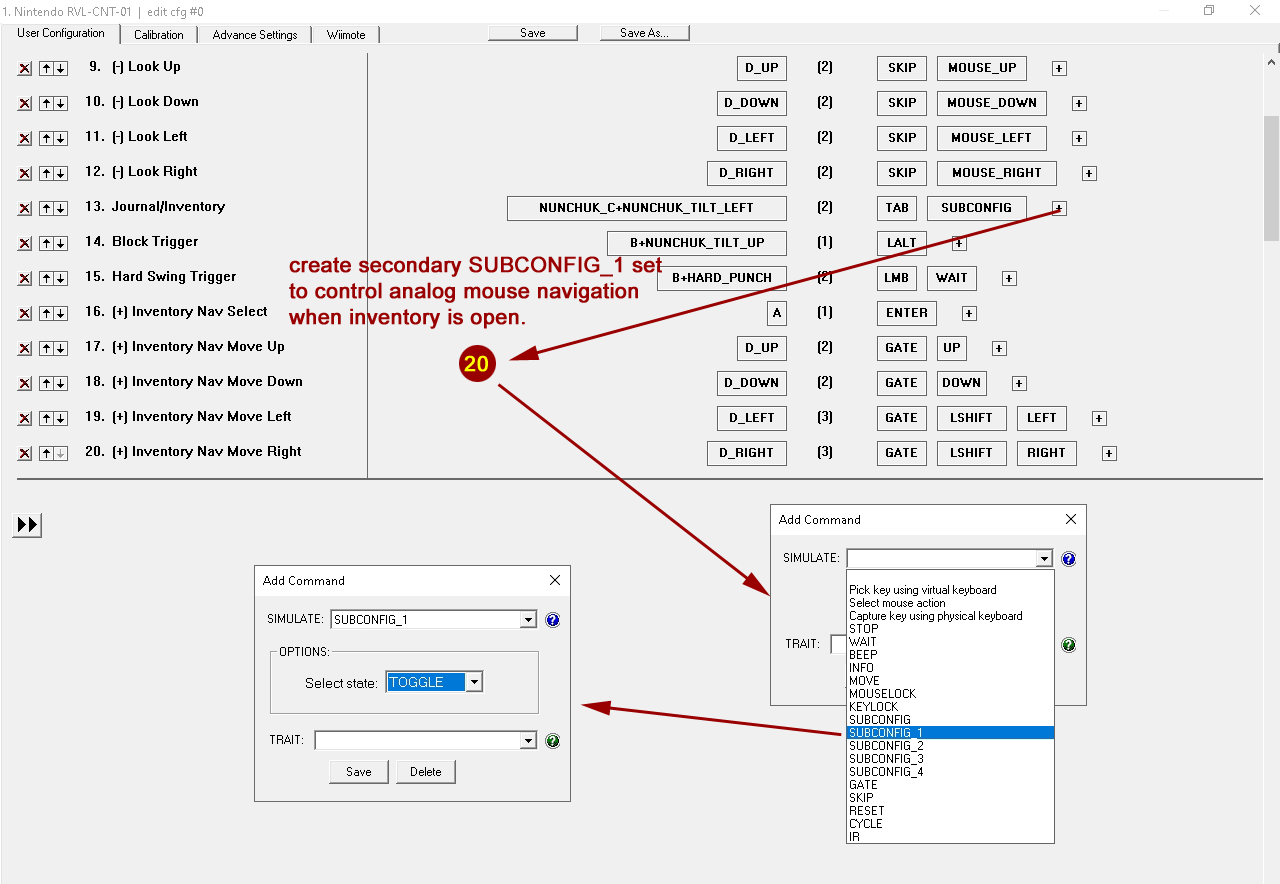The width and height of the screenshot is (1280, 884).
Task: Delete row 20 Inventory Nav Move Right
Action: coord(25,454)
